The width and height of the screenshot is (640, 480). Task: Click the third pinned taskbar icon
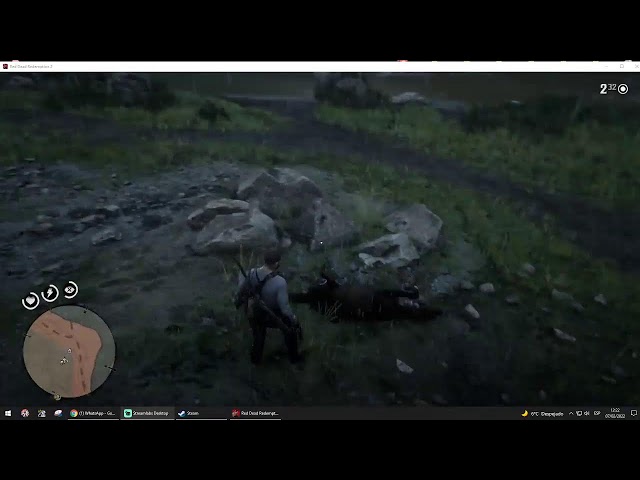click(42, 413)
